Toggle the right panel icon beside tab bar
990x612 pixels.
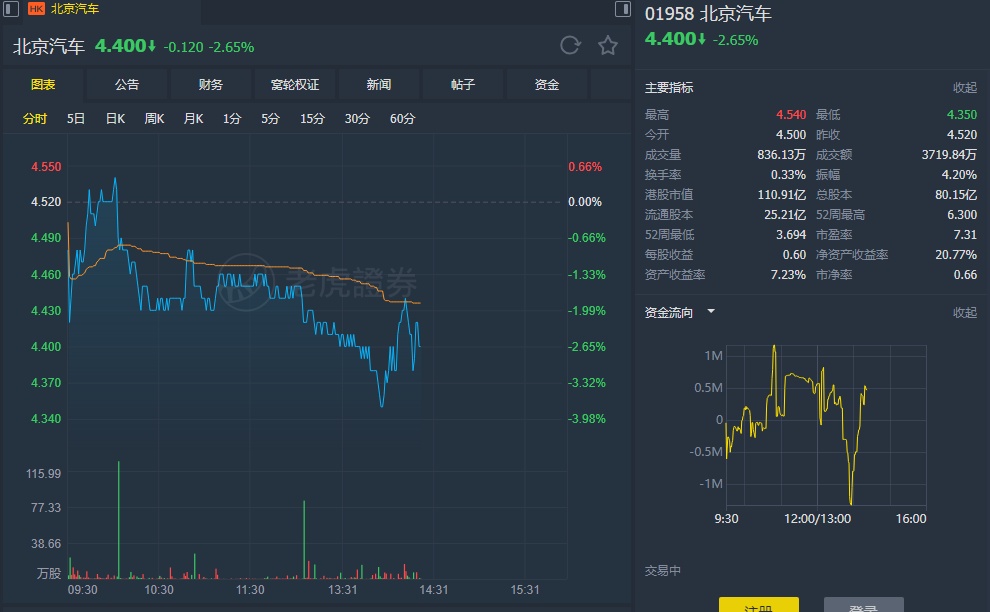[x=623, y=9]
